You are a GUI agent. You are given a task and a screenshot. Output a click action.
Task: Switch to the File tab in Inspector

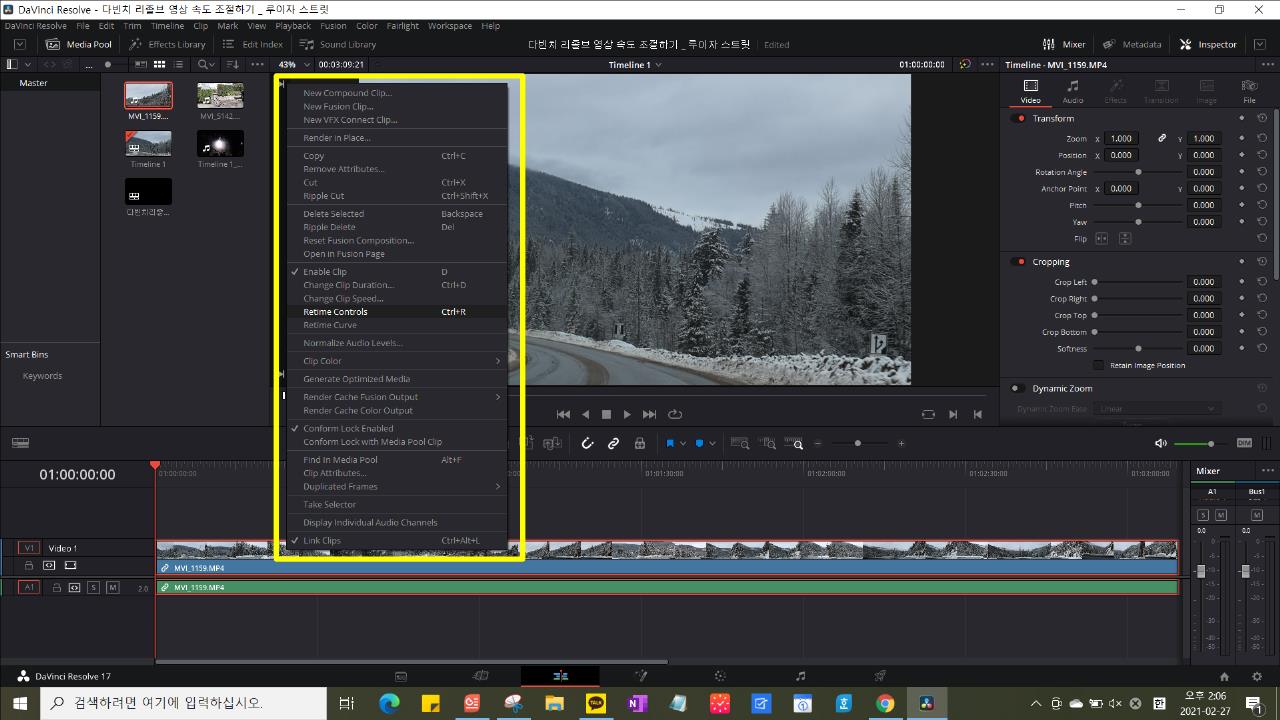pyautogui.click(x=1249, y=91)
